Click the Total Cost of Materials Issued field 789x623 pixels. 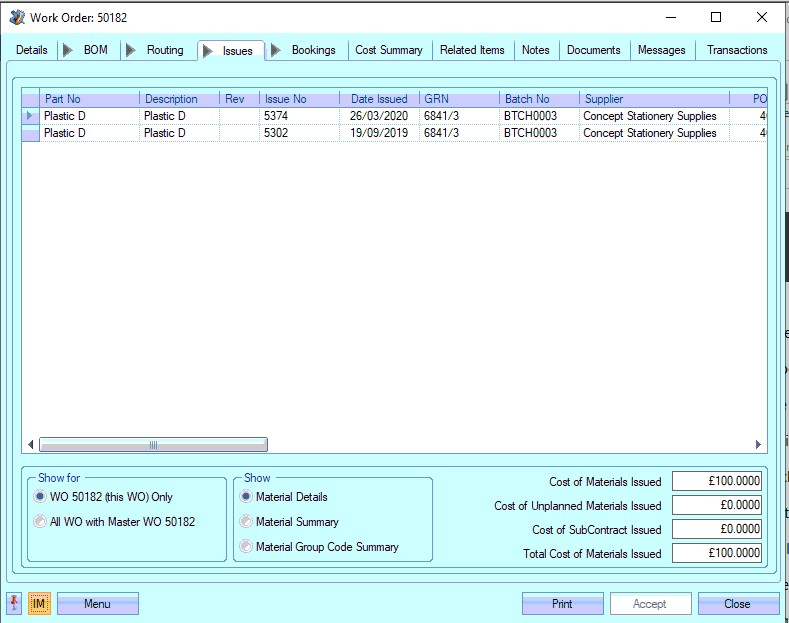point(716,554)
